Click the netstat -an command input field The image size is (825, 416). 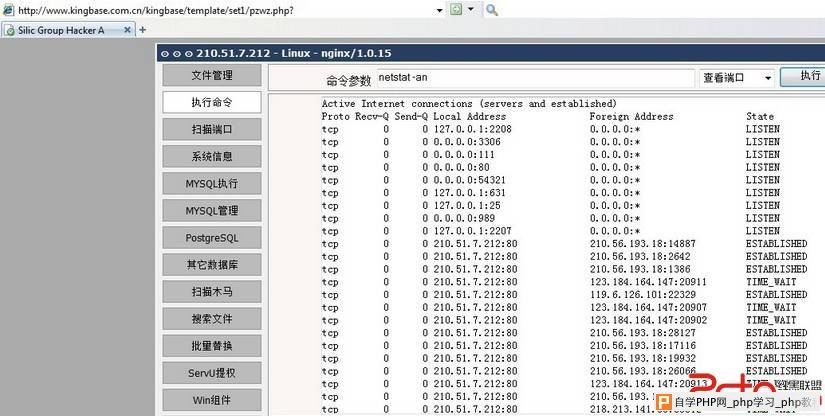pos(532,78)
